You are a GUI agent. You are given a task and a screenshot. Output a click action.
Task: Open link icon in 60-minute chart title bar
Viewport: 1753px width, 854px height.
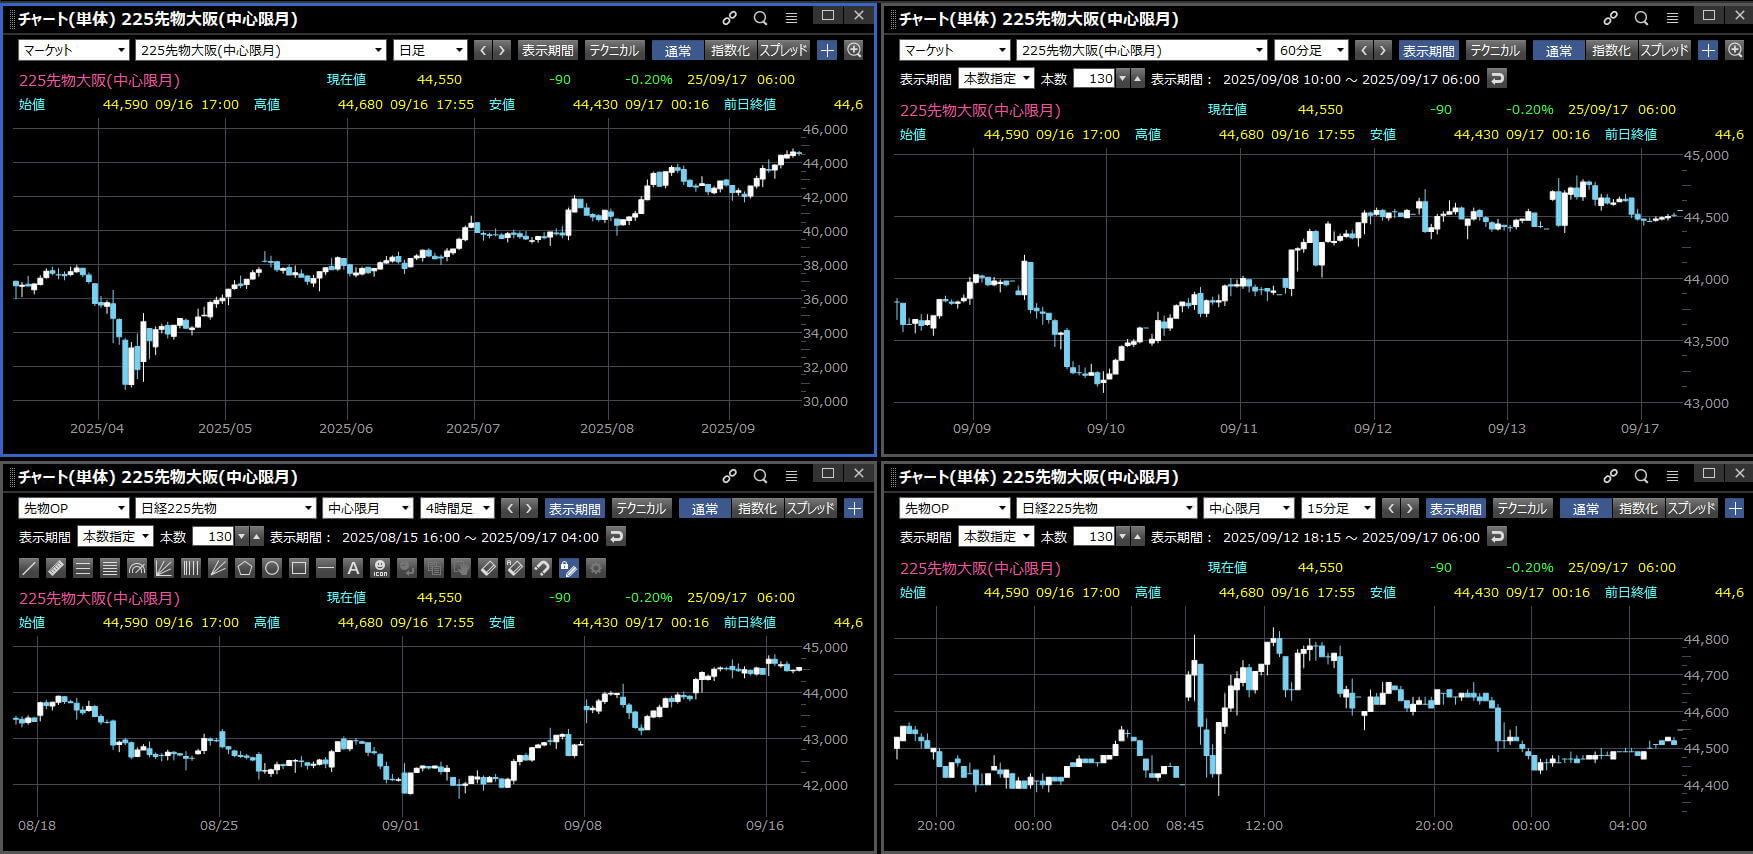(x=1610, y=18)
